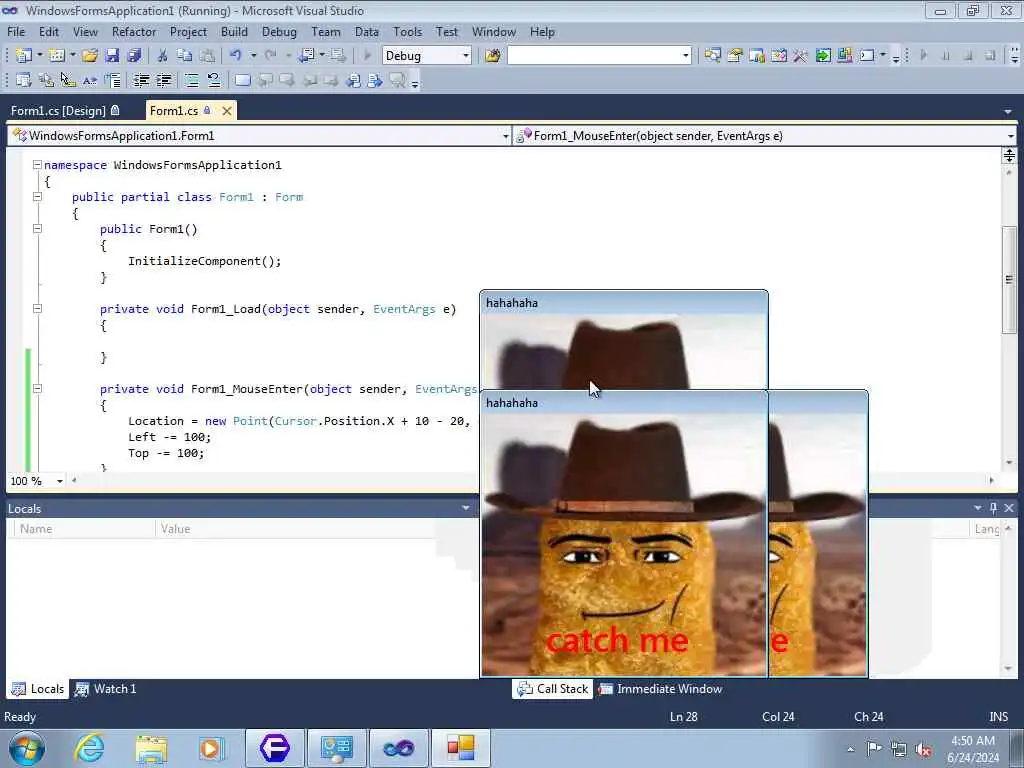Switch to the Form1.cs [Design] tab

[x=65, y=110]
